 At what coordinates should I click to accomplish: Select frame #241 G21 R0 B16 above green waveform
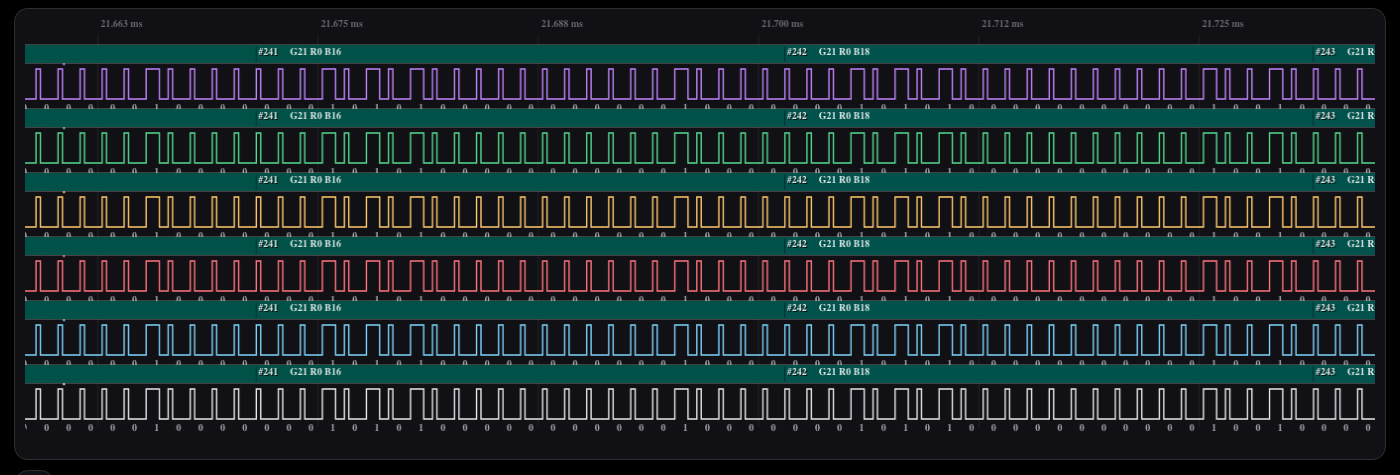520,116
